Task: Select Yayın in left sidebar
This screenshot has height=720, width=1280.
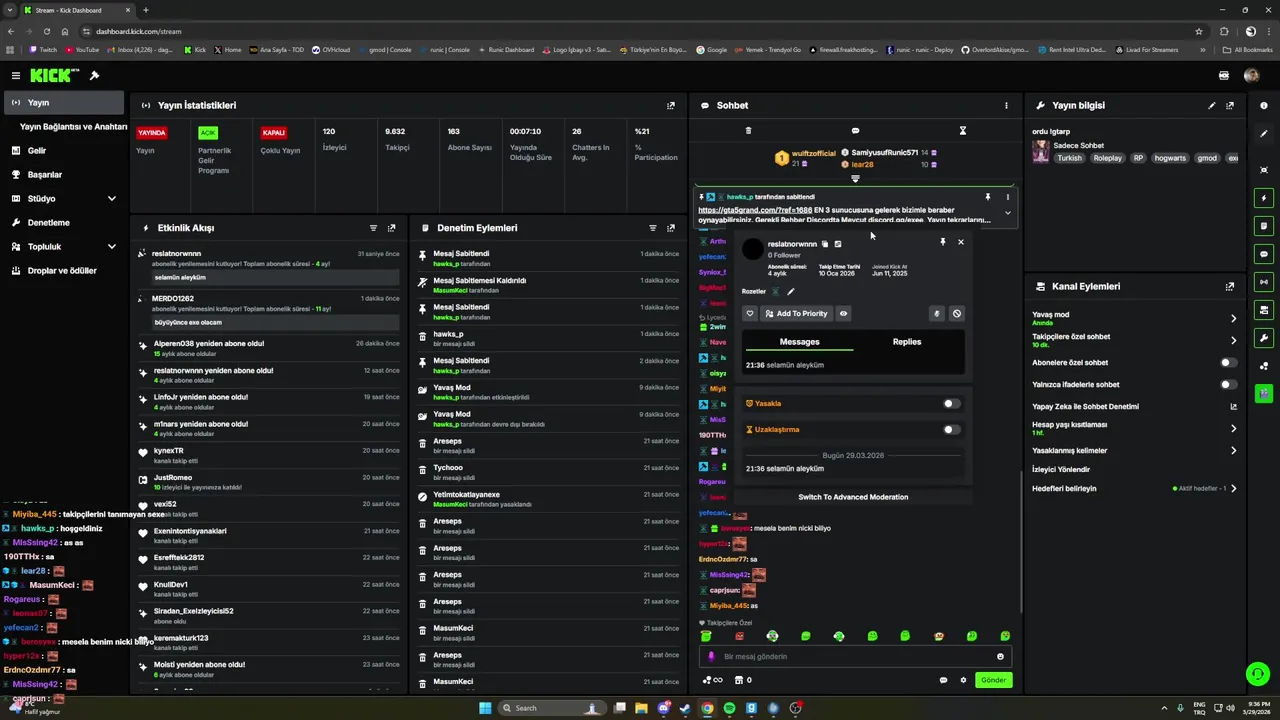Action: point(64,103)
